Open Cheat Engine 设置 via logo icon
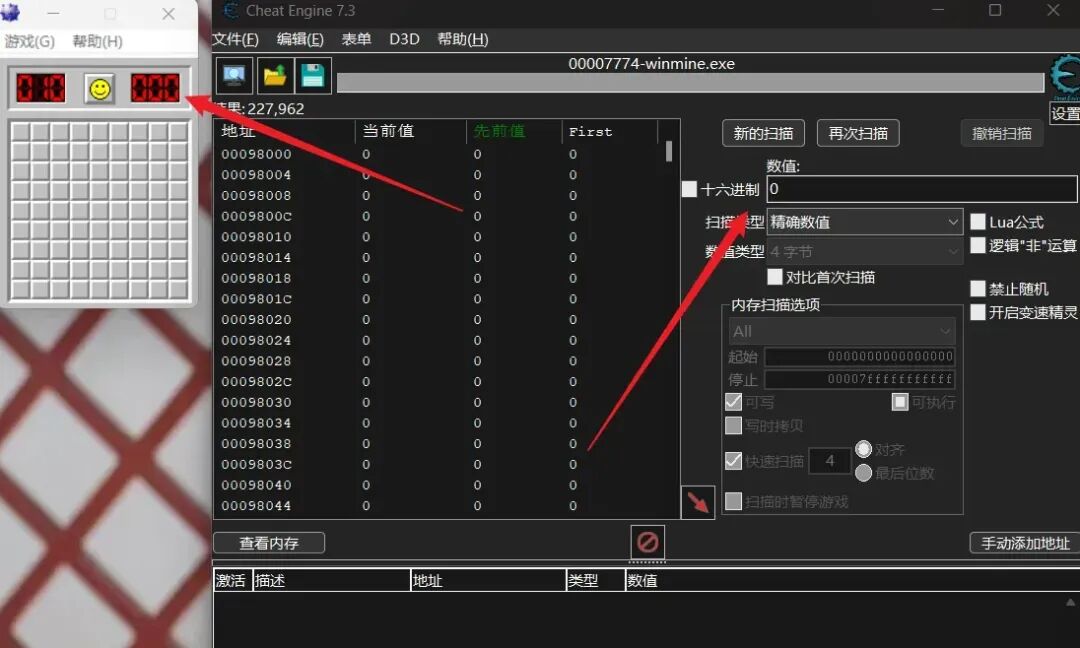 tap(1064, 75)
